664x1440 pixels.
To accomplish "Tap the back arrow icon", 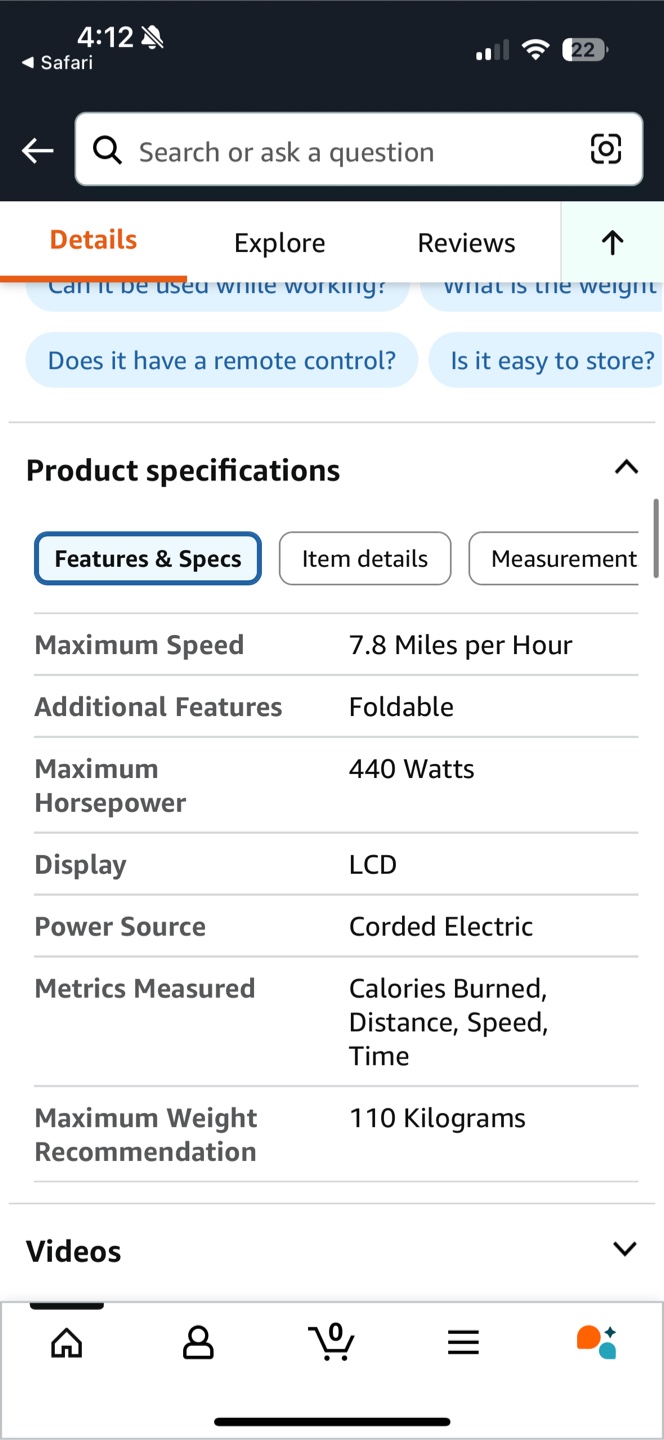I will (37, 151).
